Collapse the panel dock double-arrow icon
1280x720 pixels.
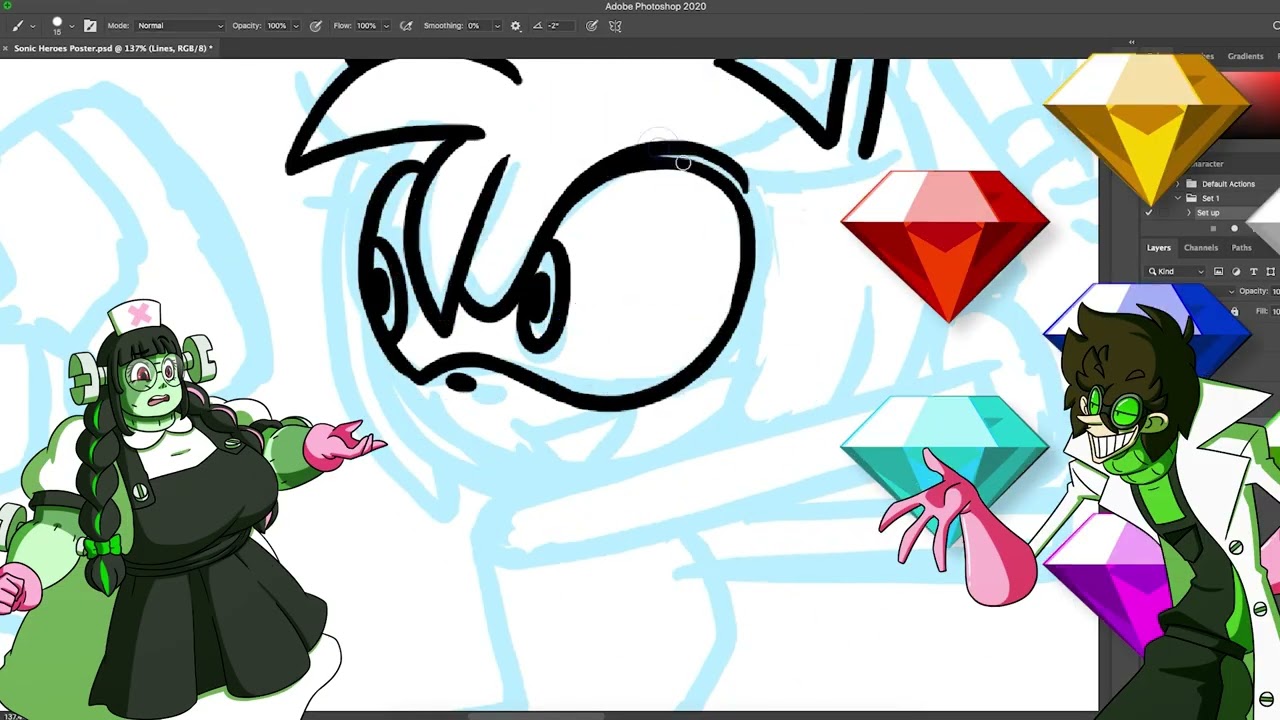[x=1131, y=42]
